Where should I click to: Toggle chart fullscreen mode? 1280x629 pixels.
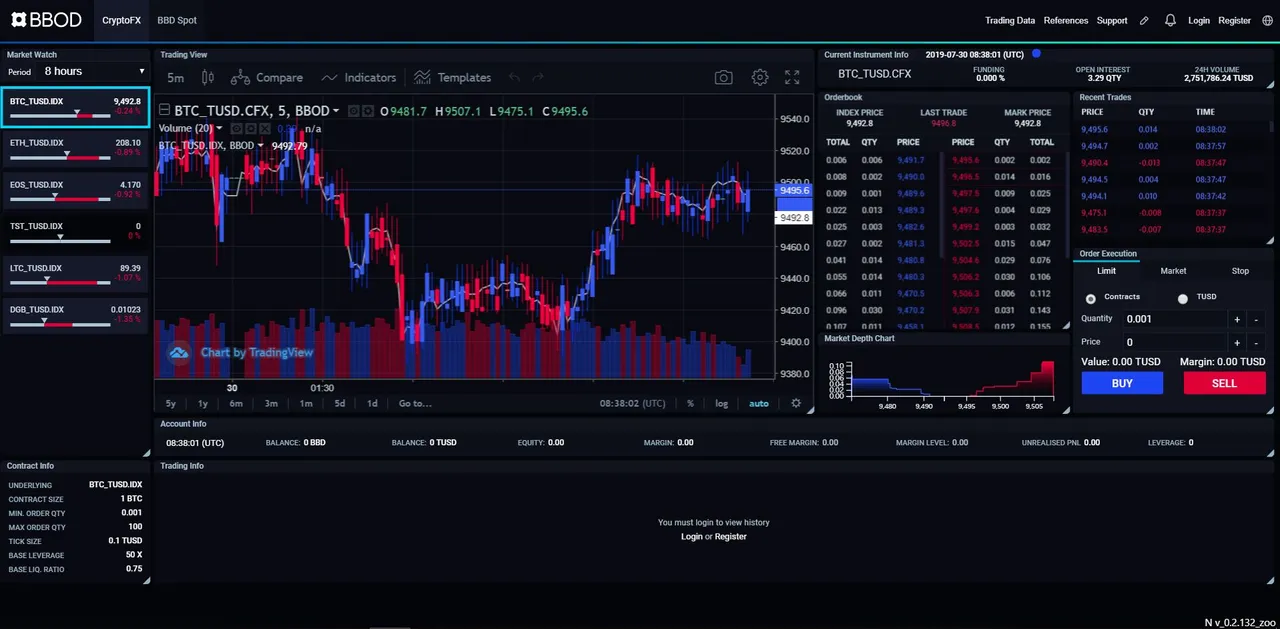[x=792, y=77]
